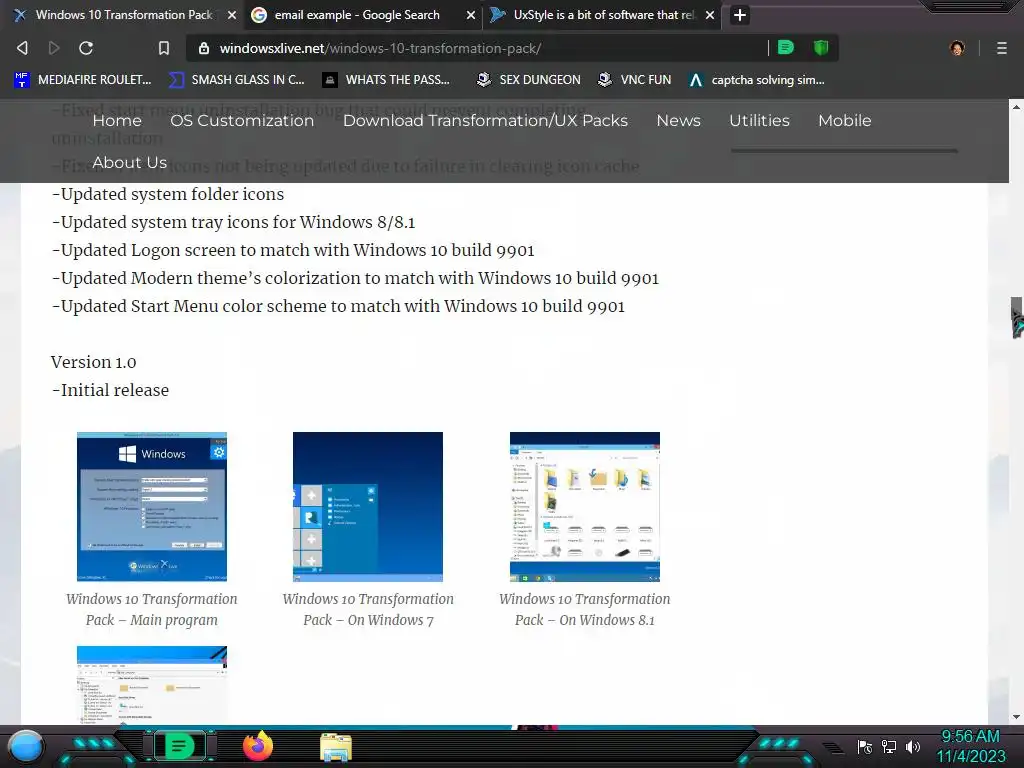
Task: Open the captcha solving sim... bookmark
Action: (757, 80)
